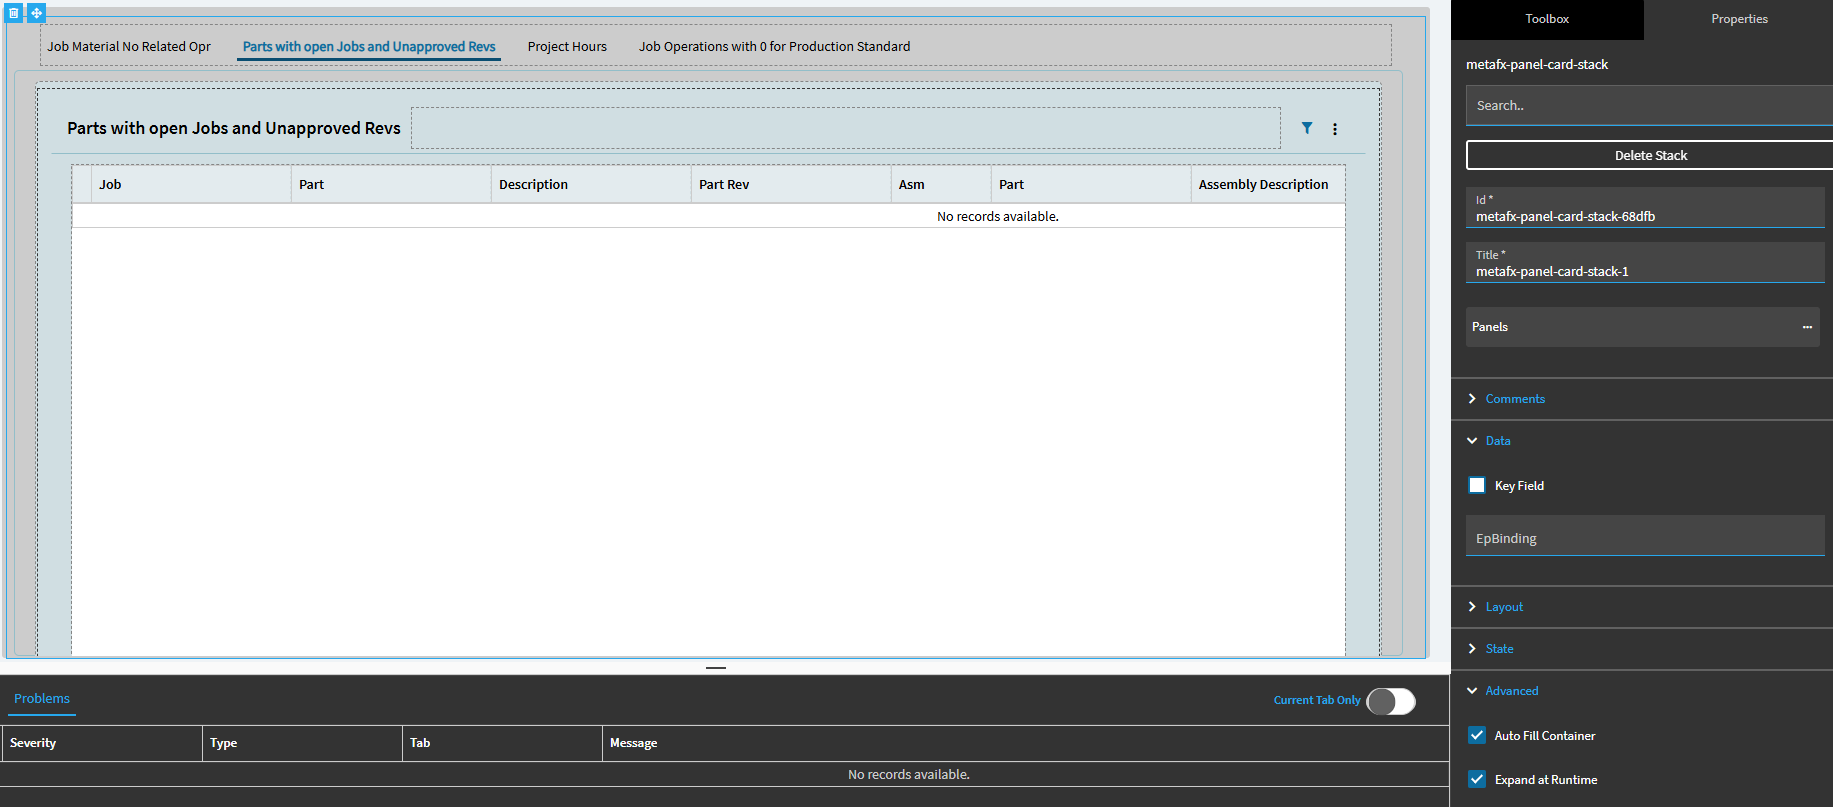Open Job Operations with 0 for Production Standard tab
Viewport: 1833px width, 807px height.
(x=775, y=46)
